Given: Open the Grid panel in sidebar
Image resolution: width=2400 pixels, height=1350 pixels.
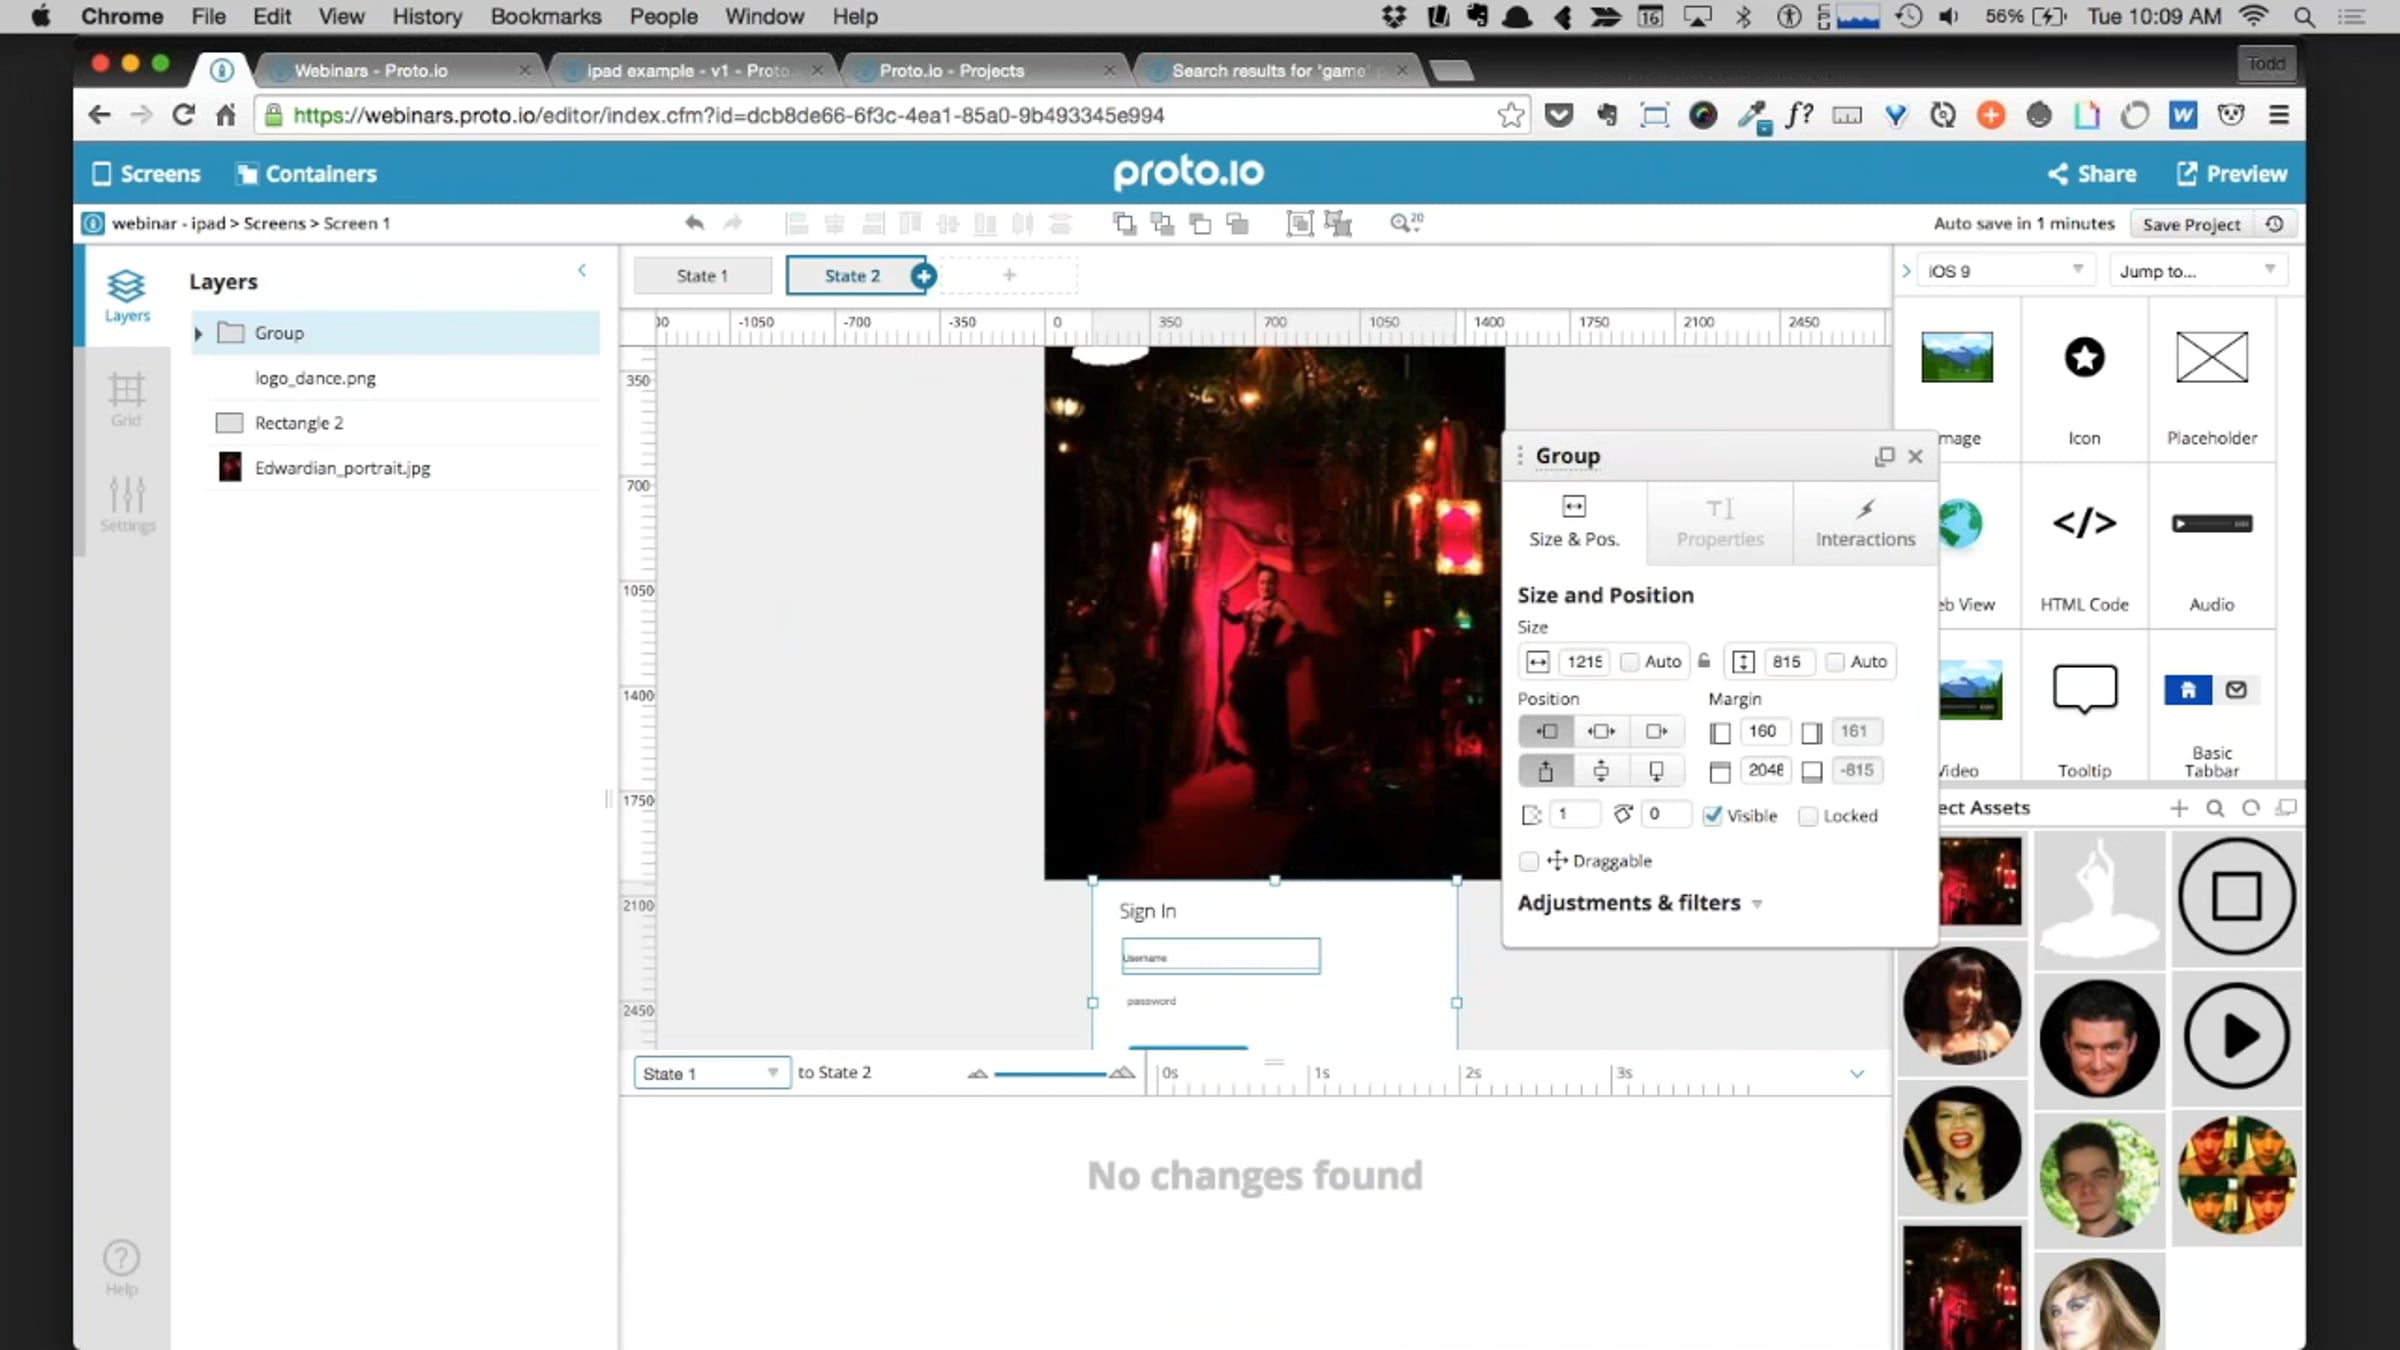Looking at the screenshot, I should (126, 397).
